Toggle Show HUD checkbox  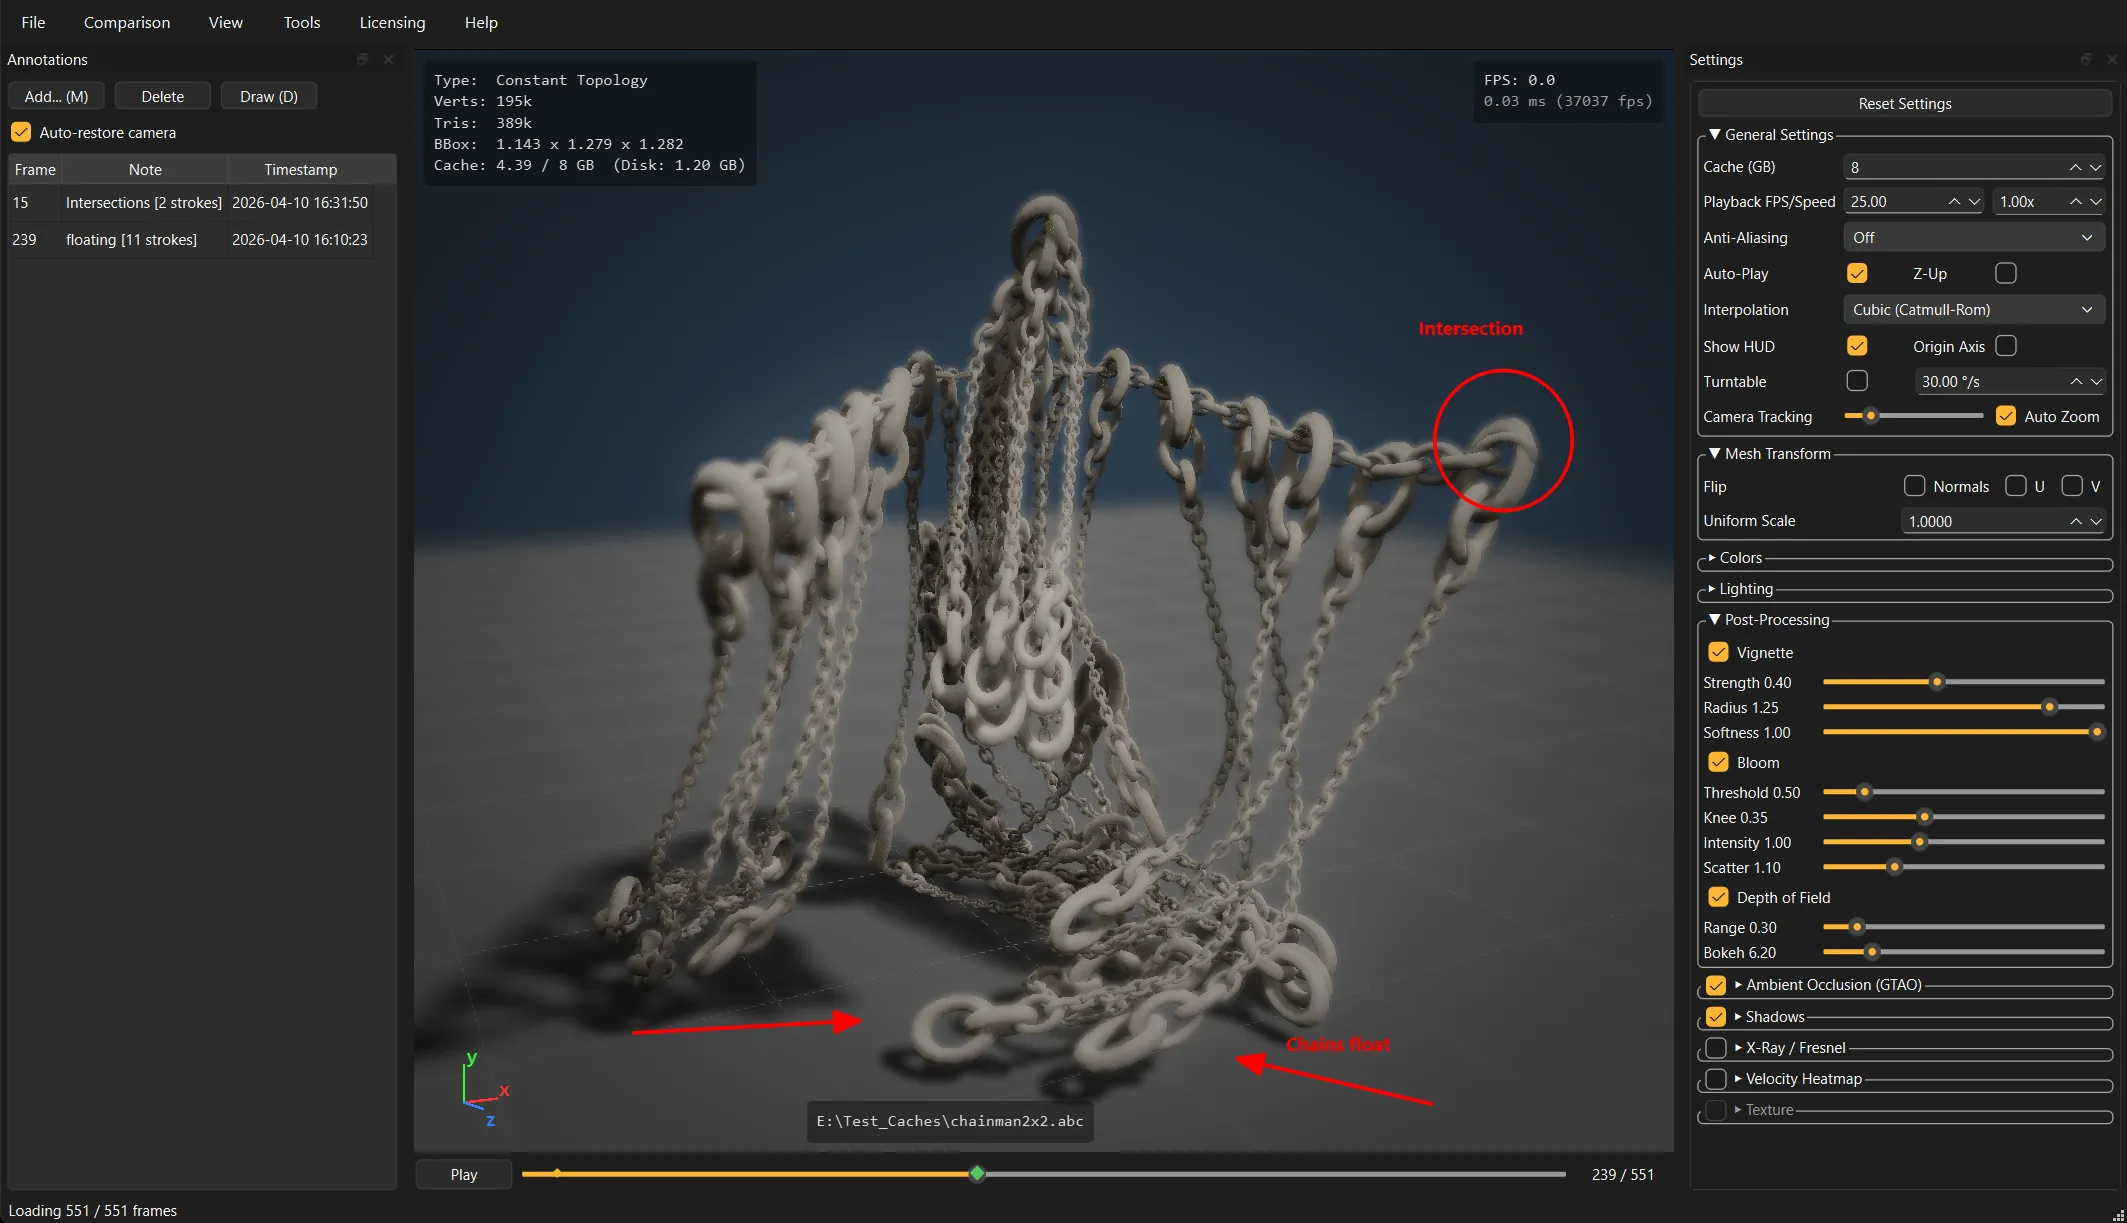pyautogui.click(x=1857, y=346)
